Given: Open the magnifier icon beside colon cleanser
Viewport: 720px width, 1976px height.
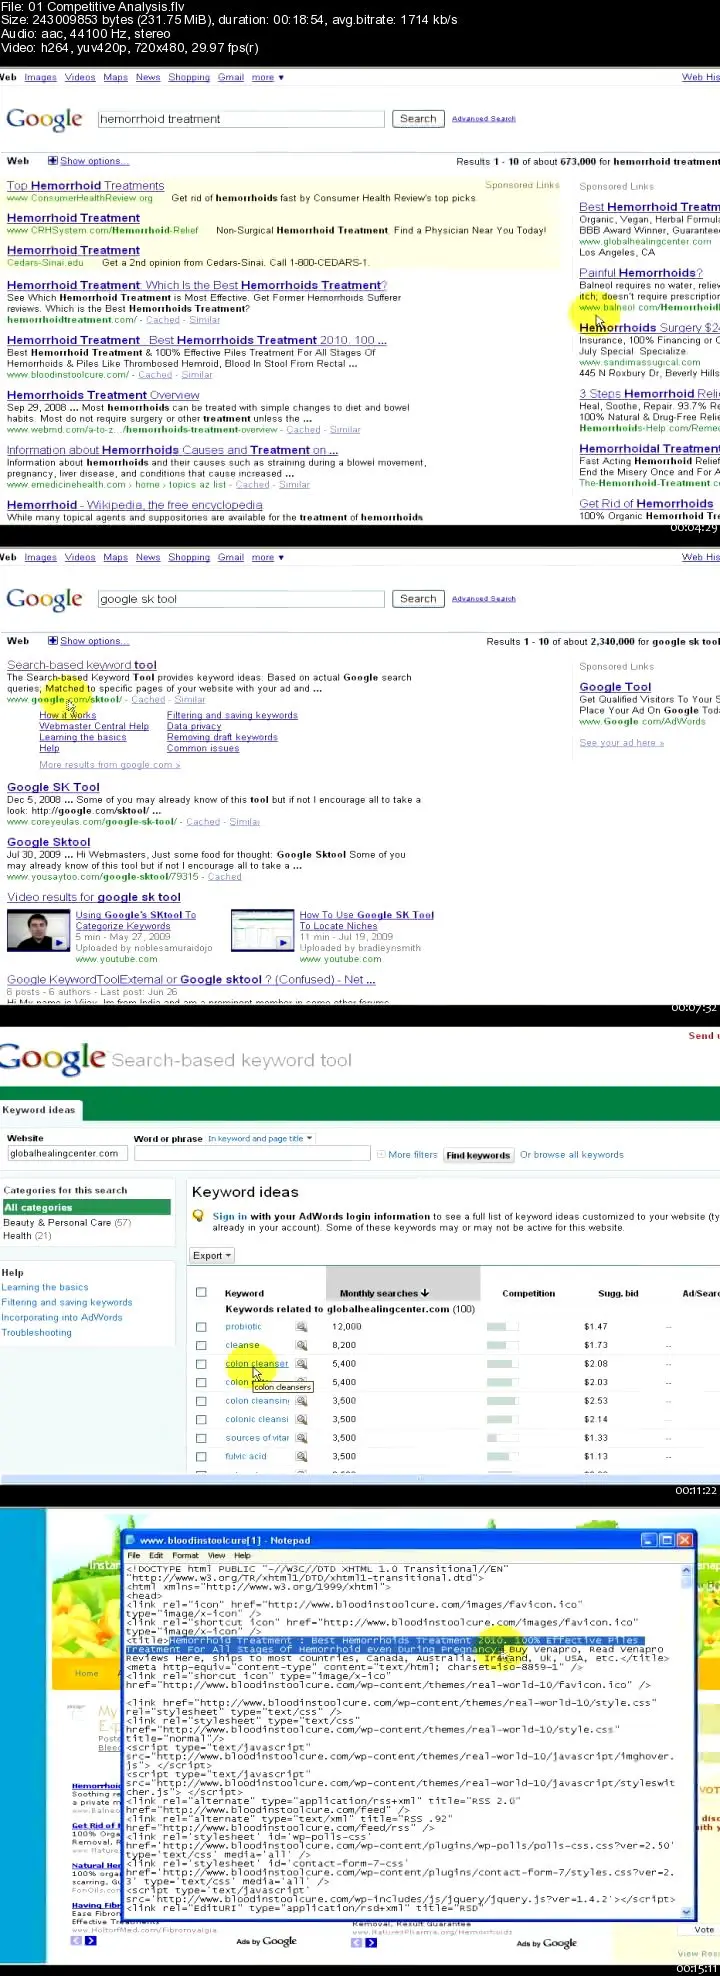Looking at the screenshot, I should (x=301, y=1364).
